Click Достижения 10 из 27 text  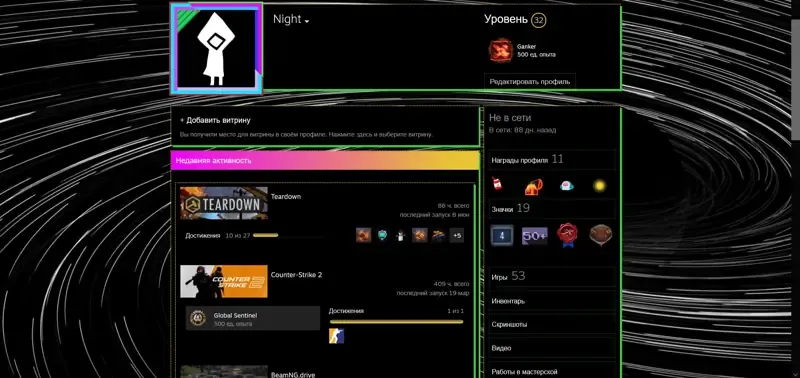tap(217, 236)
